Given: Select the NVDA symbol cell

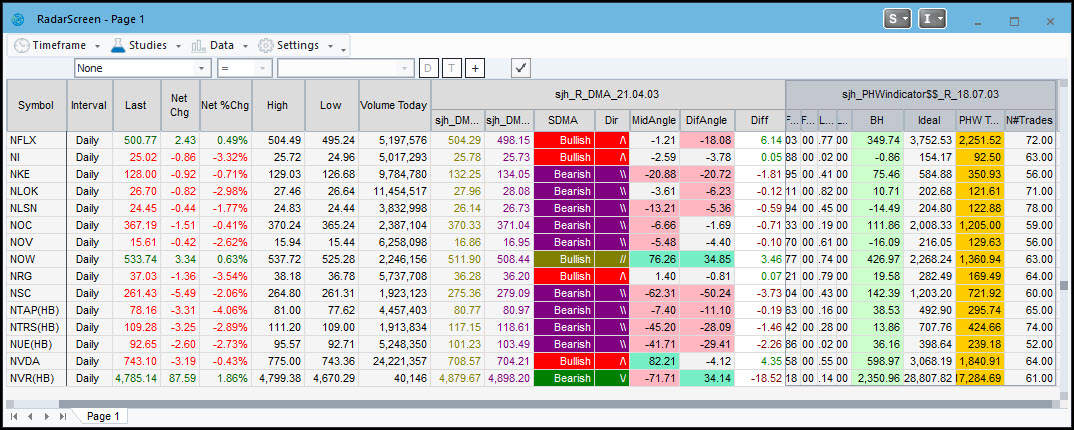Looking at the screenshot, I should 36,361.
